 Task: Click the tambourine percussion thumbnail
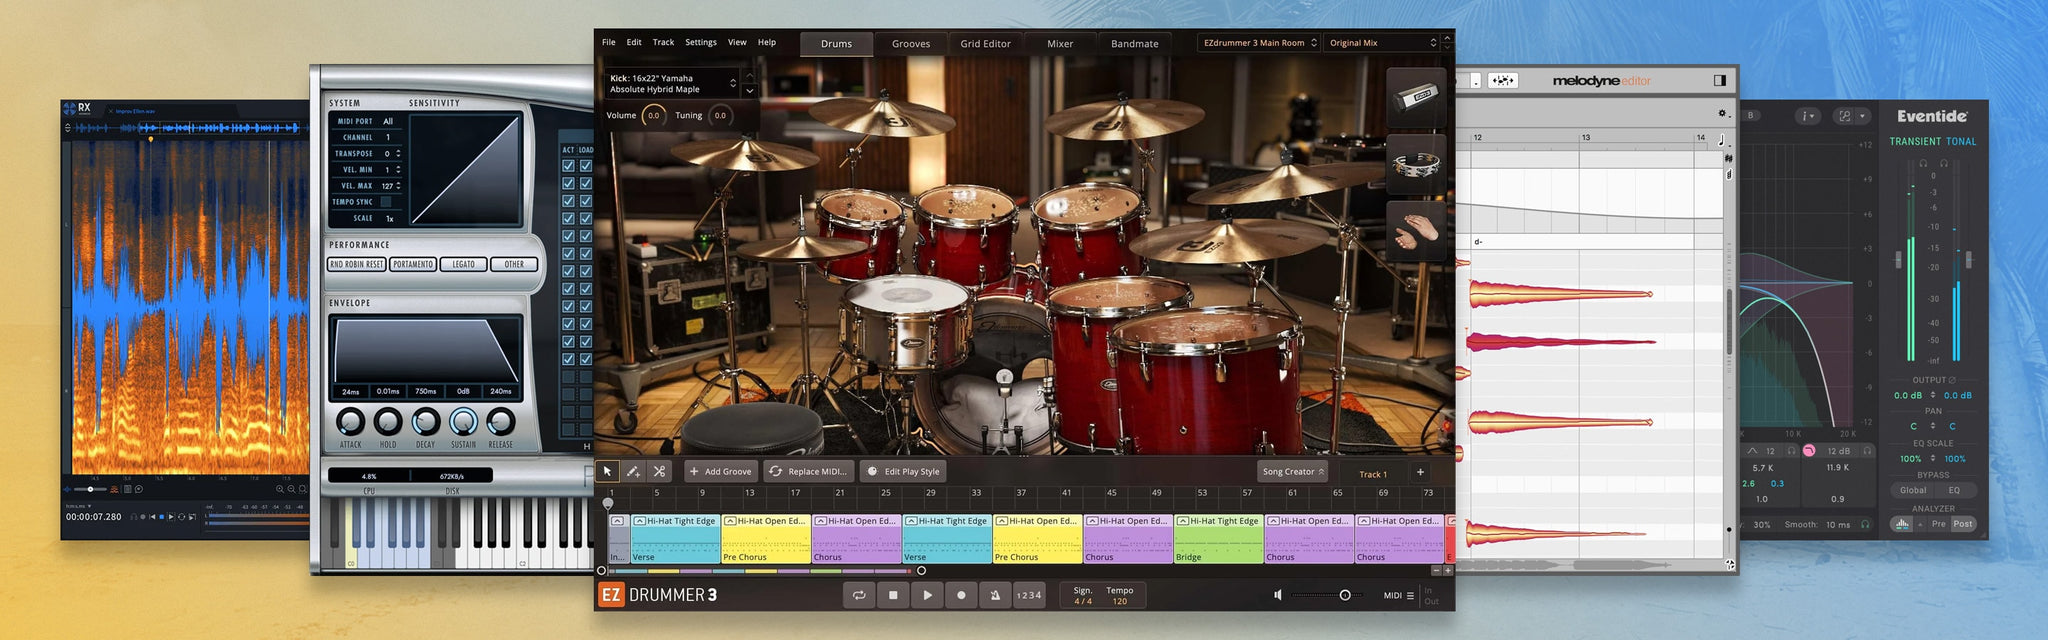click(x=1416, y=164)
